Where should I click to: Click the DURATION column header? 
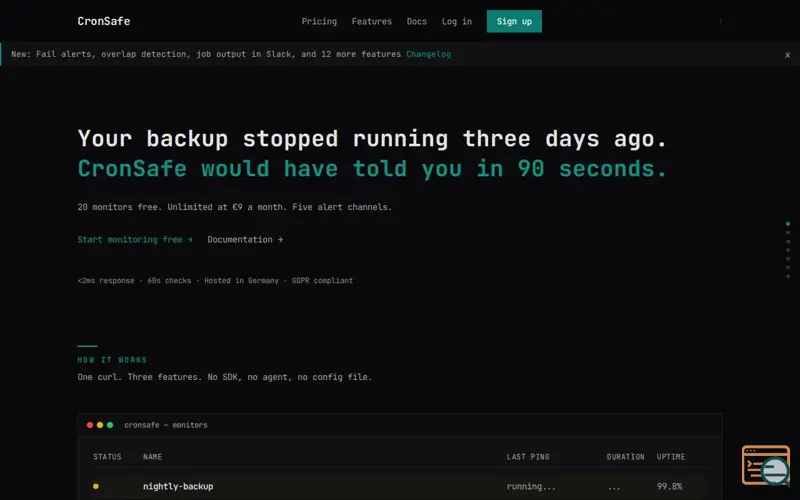[x=626, y=457]
